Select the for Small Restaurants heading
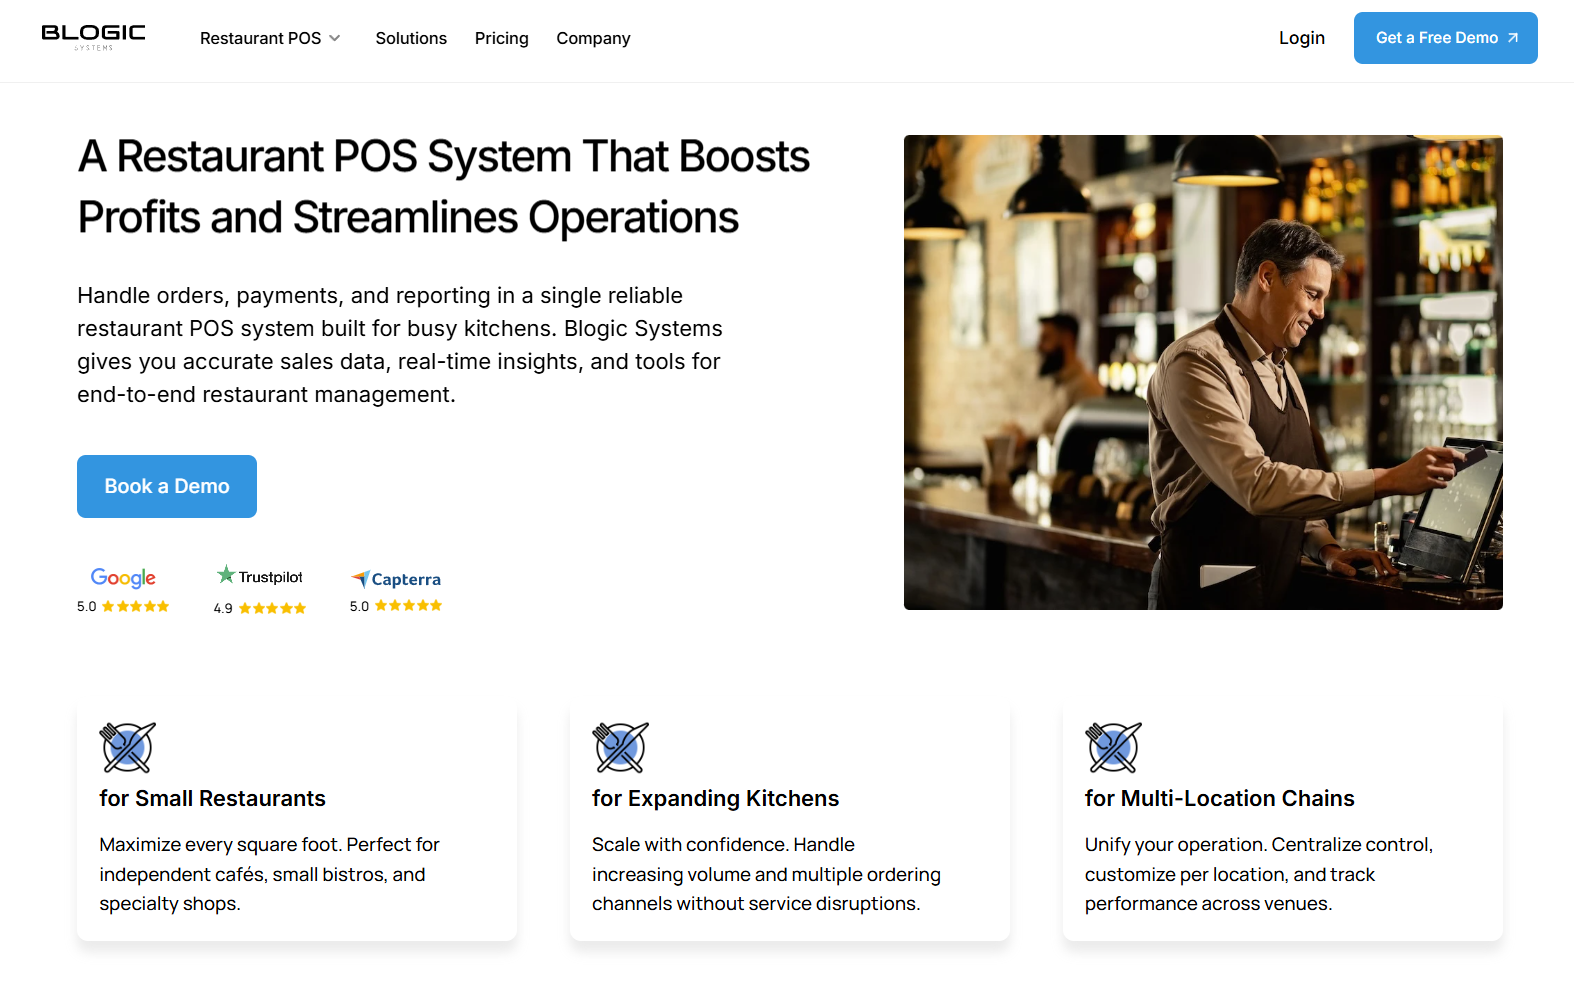The image size is (1574, 986). tap(212, 798)
